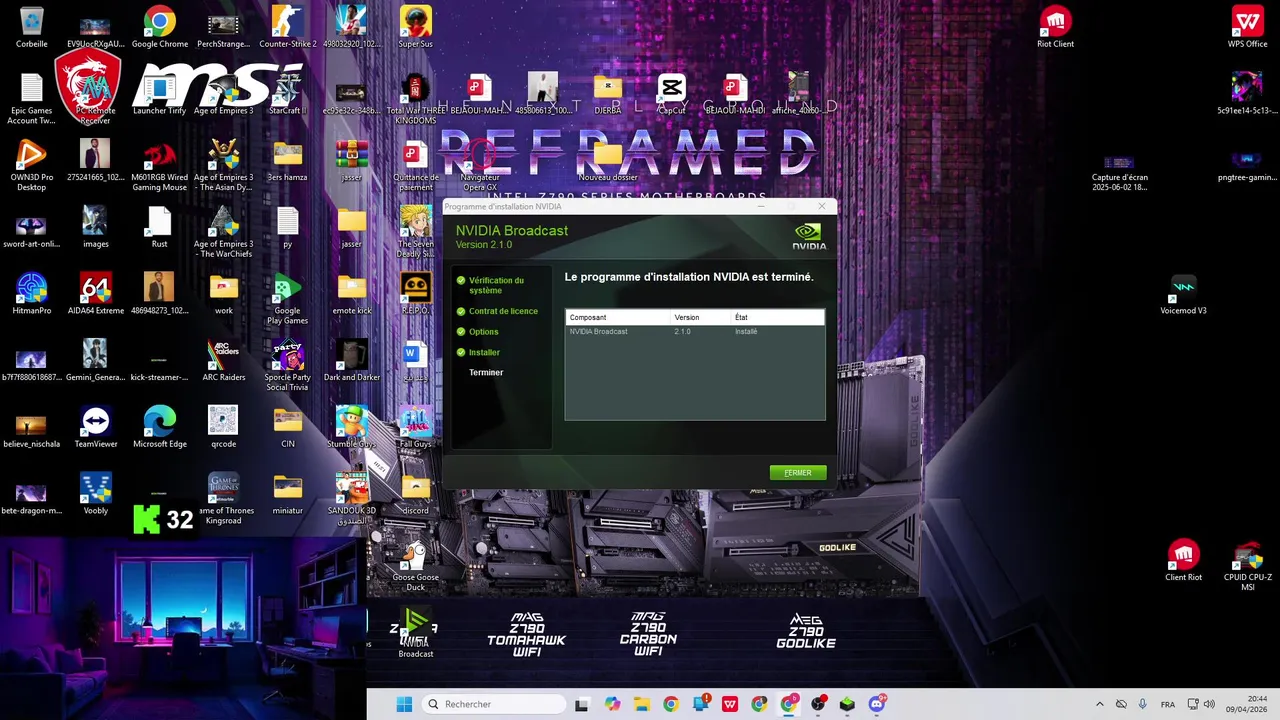Click the FRA language indicator
This screenshot has width=1280, height=720.
click(1167, 704)
